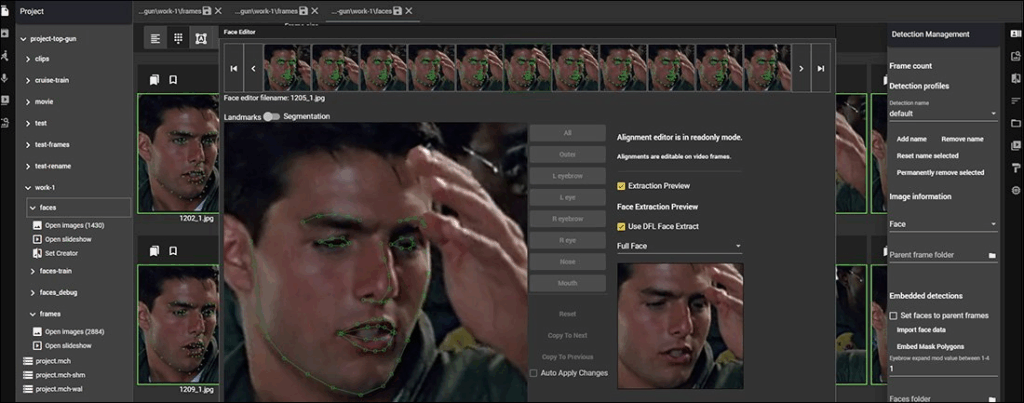Click the browse folder icon for Parent frame folder
The image size is (1024, 403).
(992, 256)
